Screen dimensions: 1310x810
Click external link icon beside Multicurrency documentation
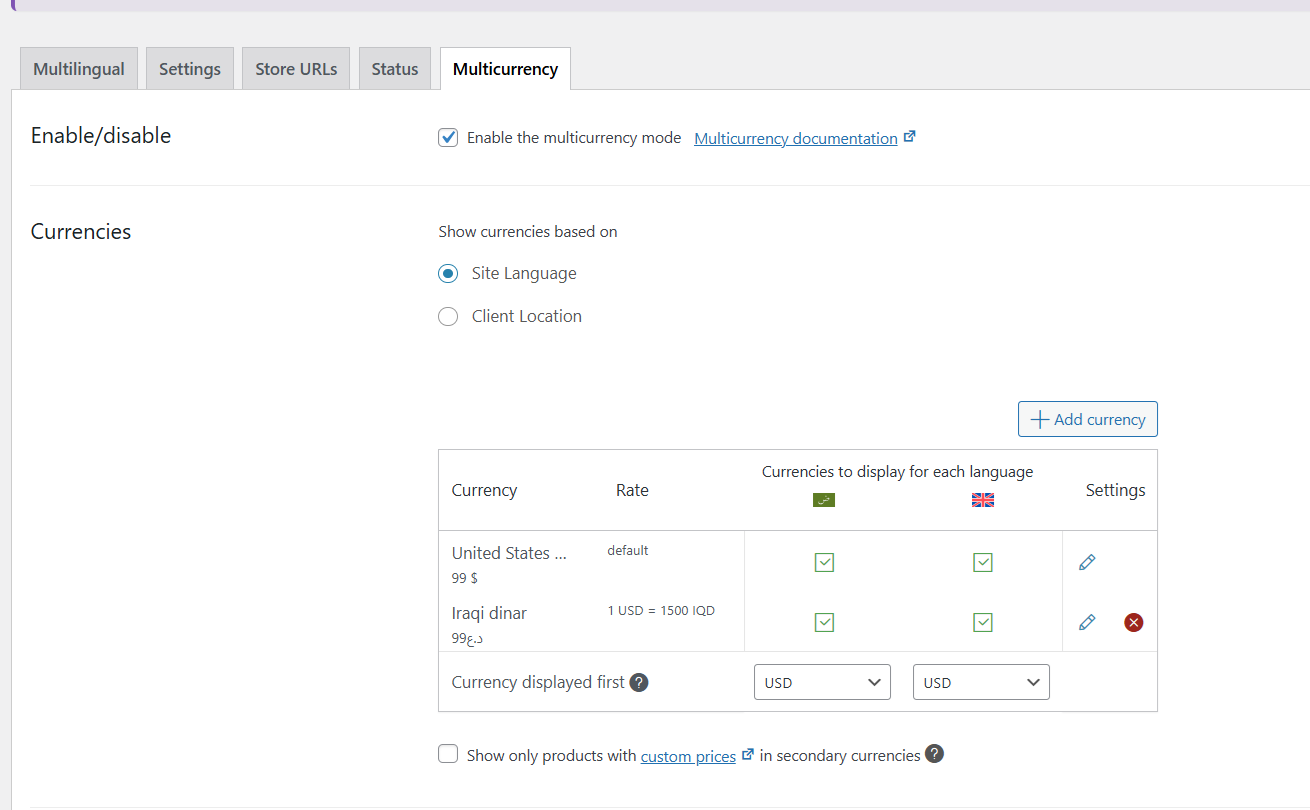tap(909, 137)
